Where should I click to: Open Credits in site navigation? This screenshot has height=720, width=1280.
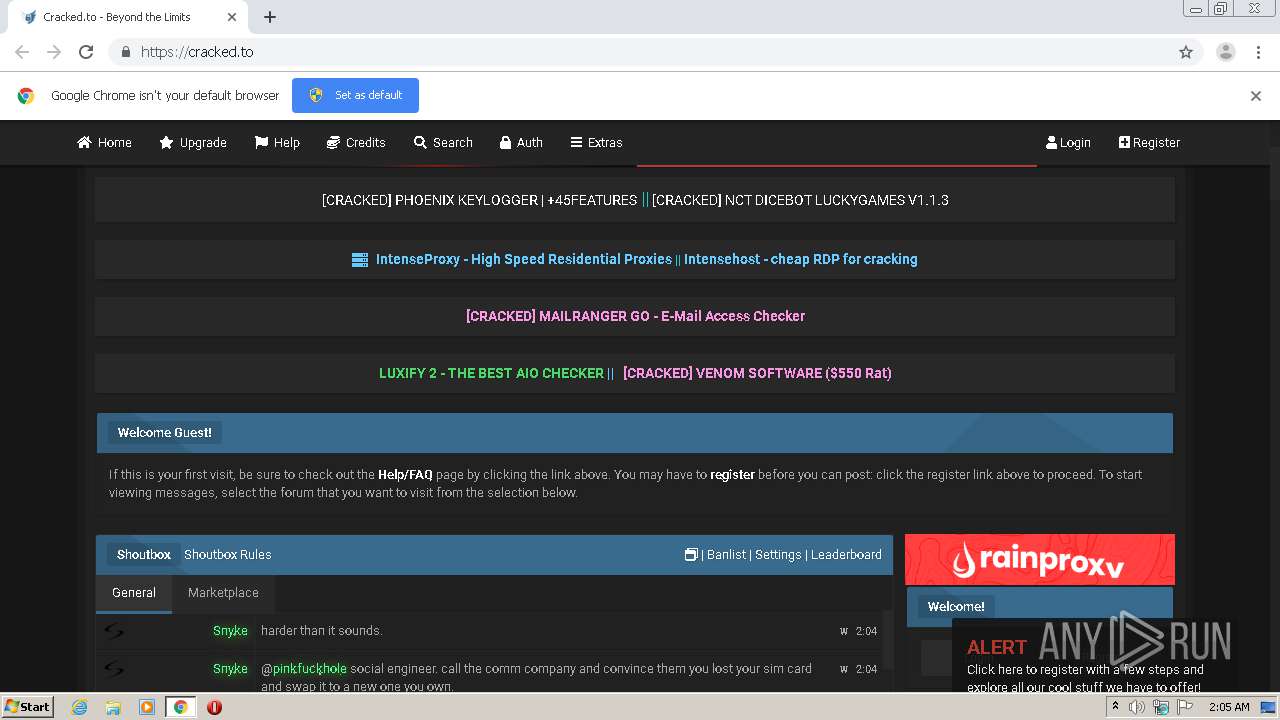coord(356,142)
